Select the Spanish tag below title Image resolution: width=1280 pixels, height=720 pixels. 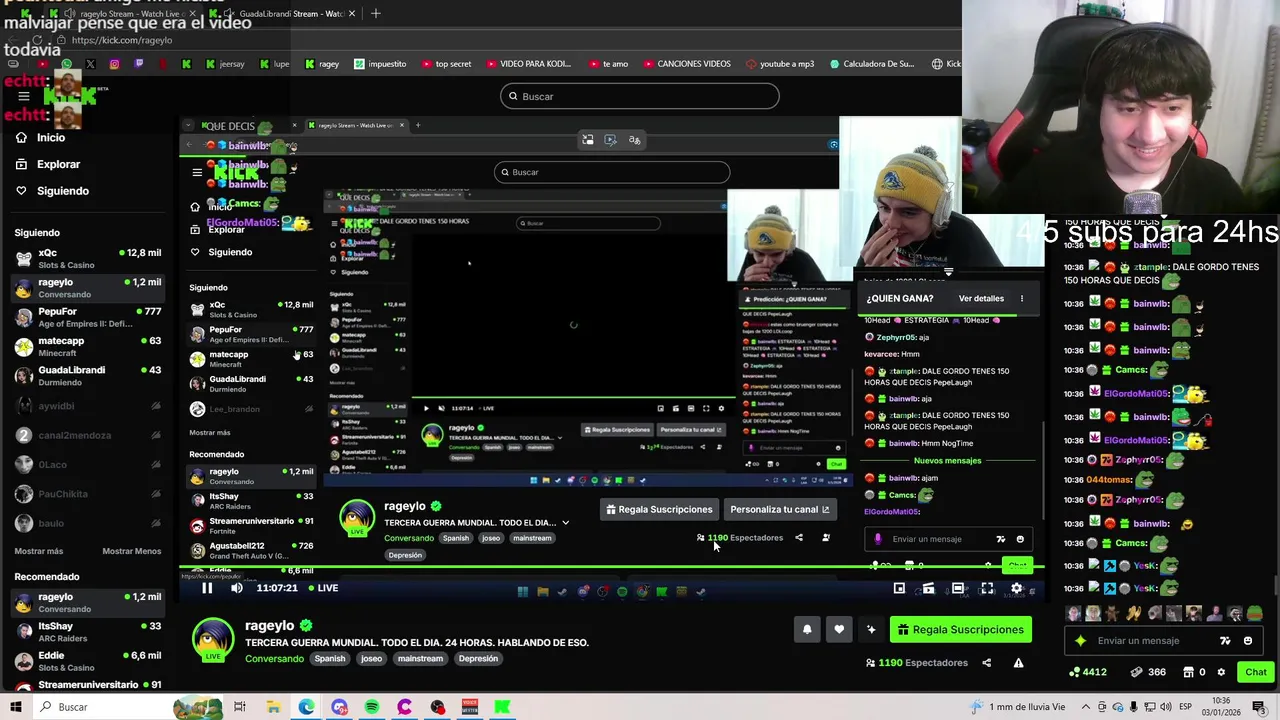click(x=330, y=659)
